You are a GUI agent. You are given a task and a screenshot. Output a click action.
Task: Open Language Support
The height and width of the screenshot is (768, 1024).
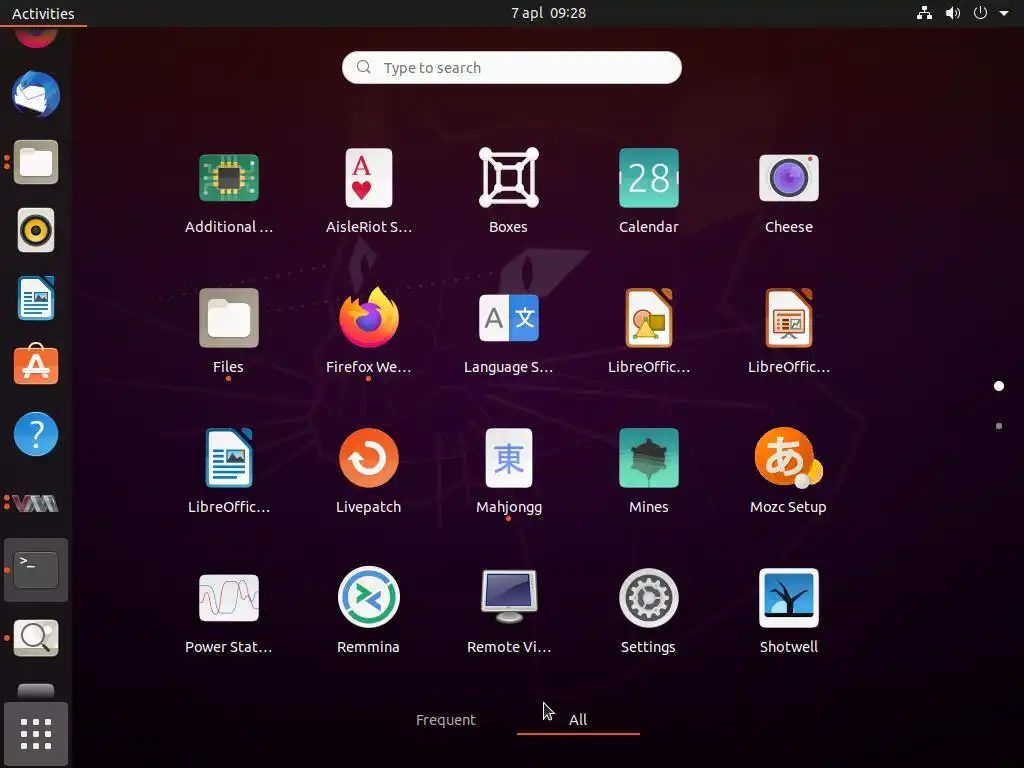509,318
